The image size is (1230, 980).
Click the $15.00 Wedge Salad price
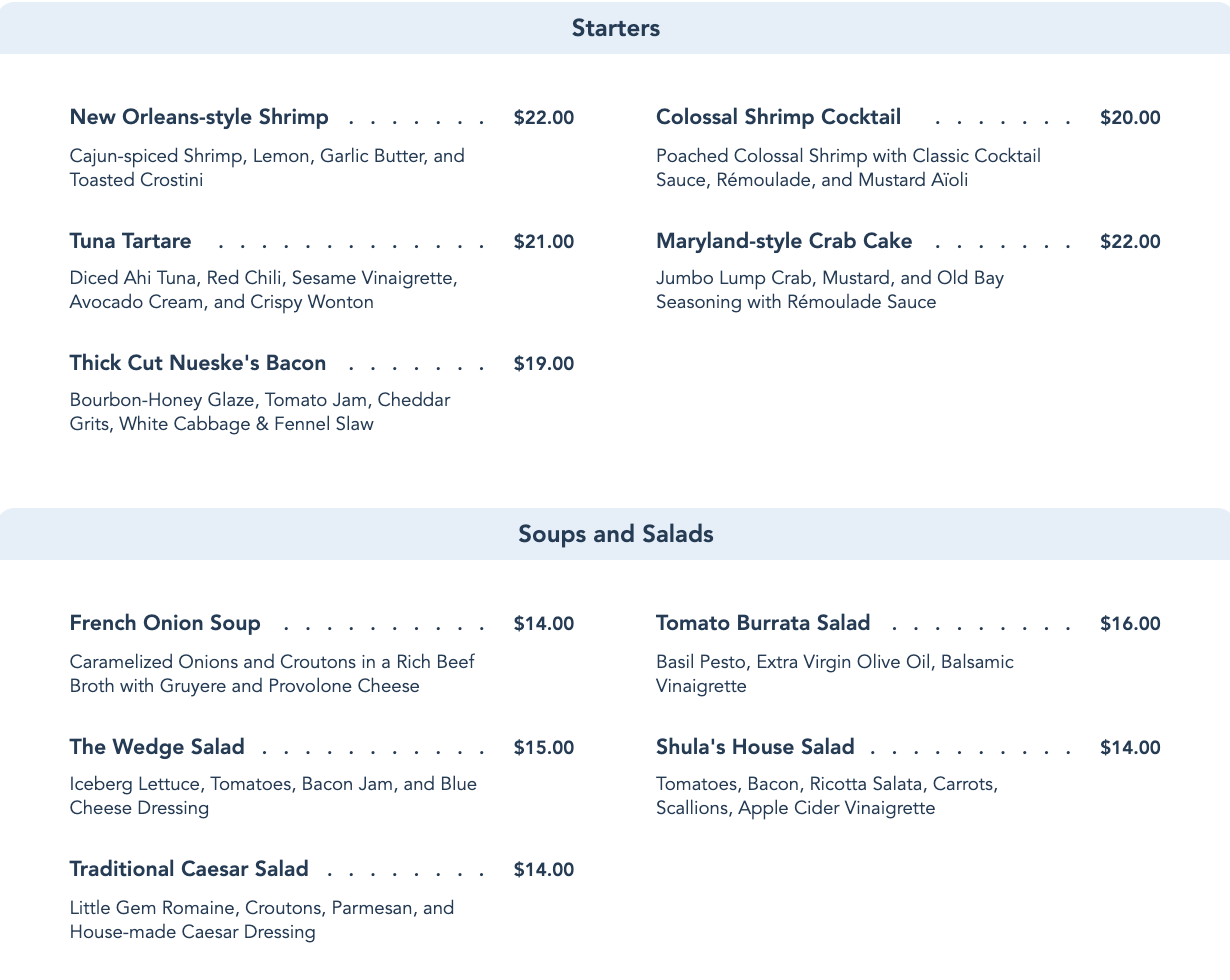point(544,748)
